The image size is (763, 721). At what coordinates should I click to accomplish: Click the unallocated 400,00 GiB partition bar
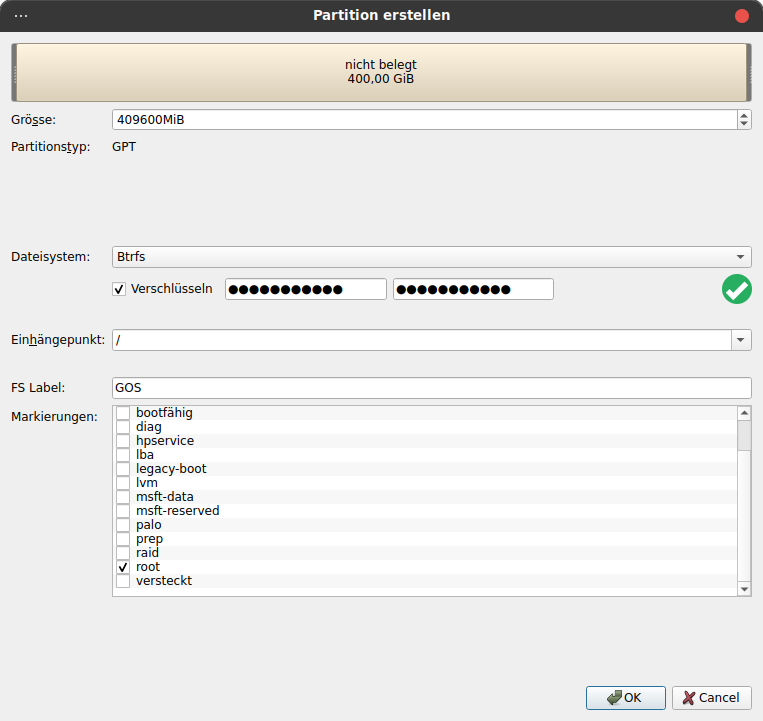(381, 72)
